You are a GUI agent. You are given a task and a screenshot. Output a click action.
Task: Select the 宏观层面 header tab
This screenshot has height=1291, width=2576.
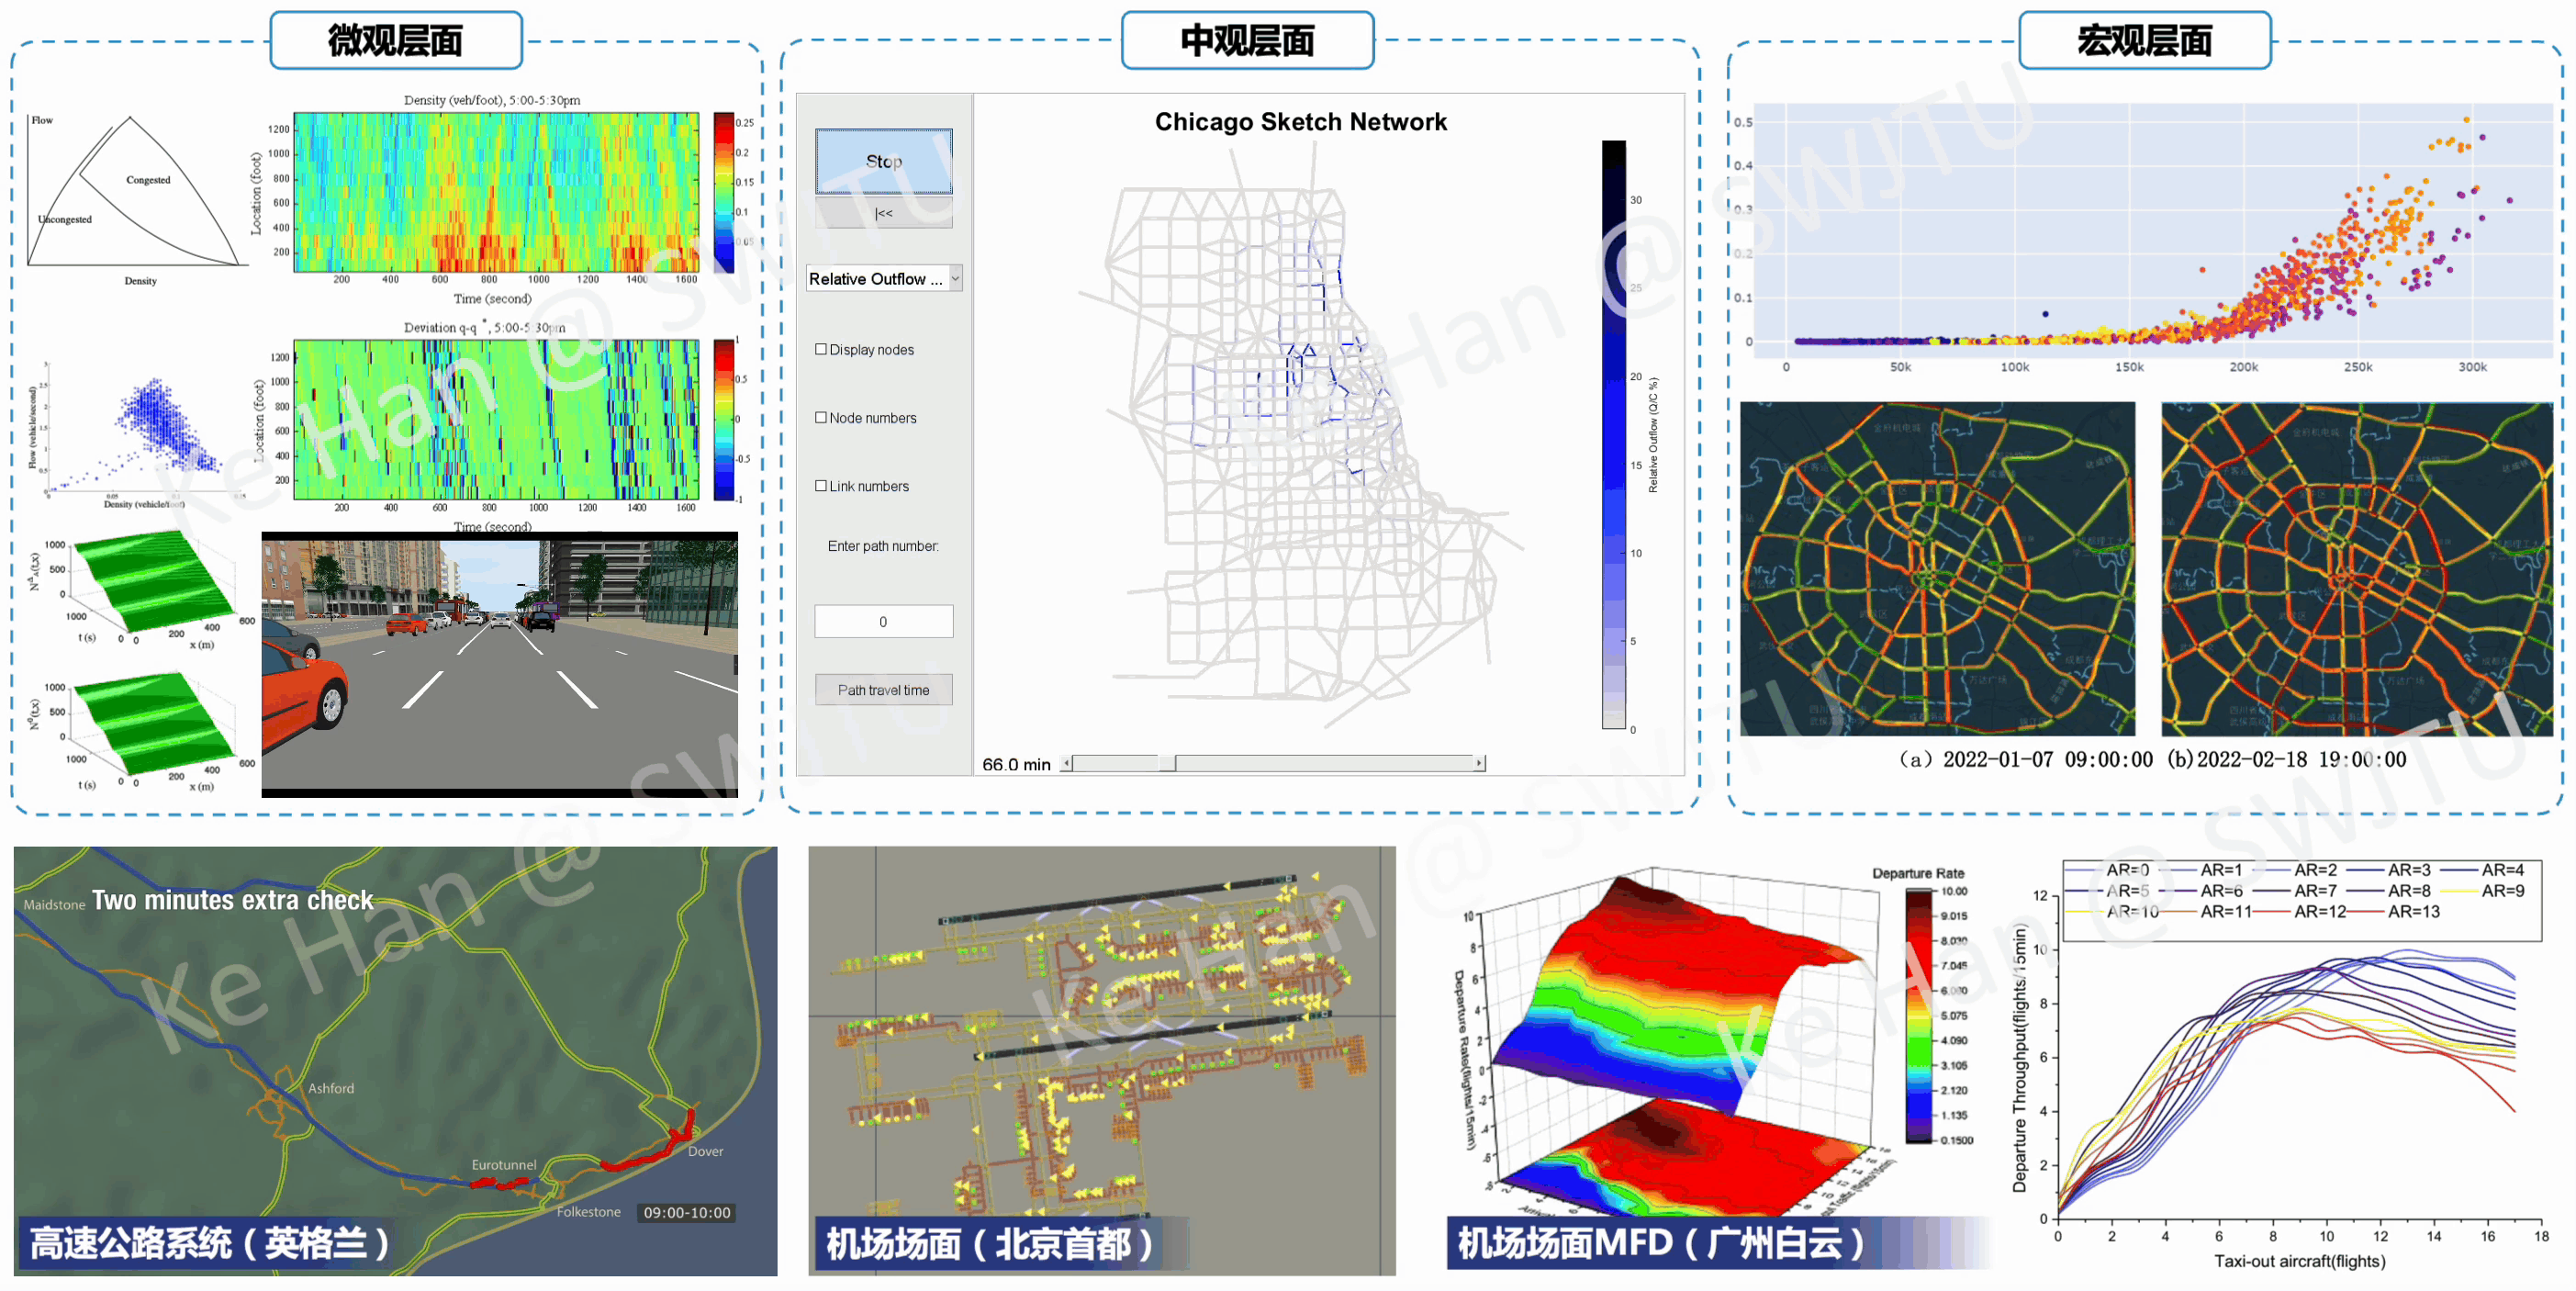(2144, 41)
